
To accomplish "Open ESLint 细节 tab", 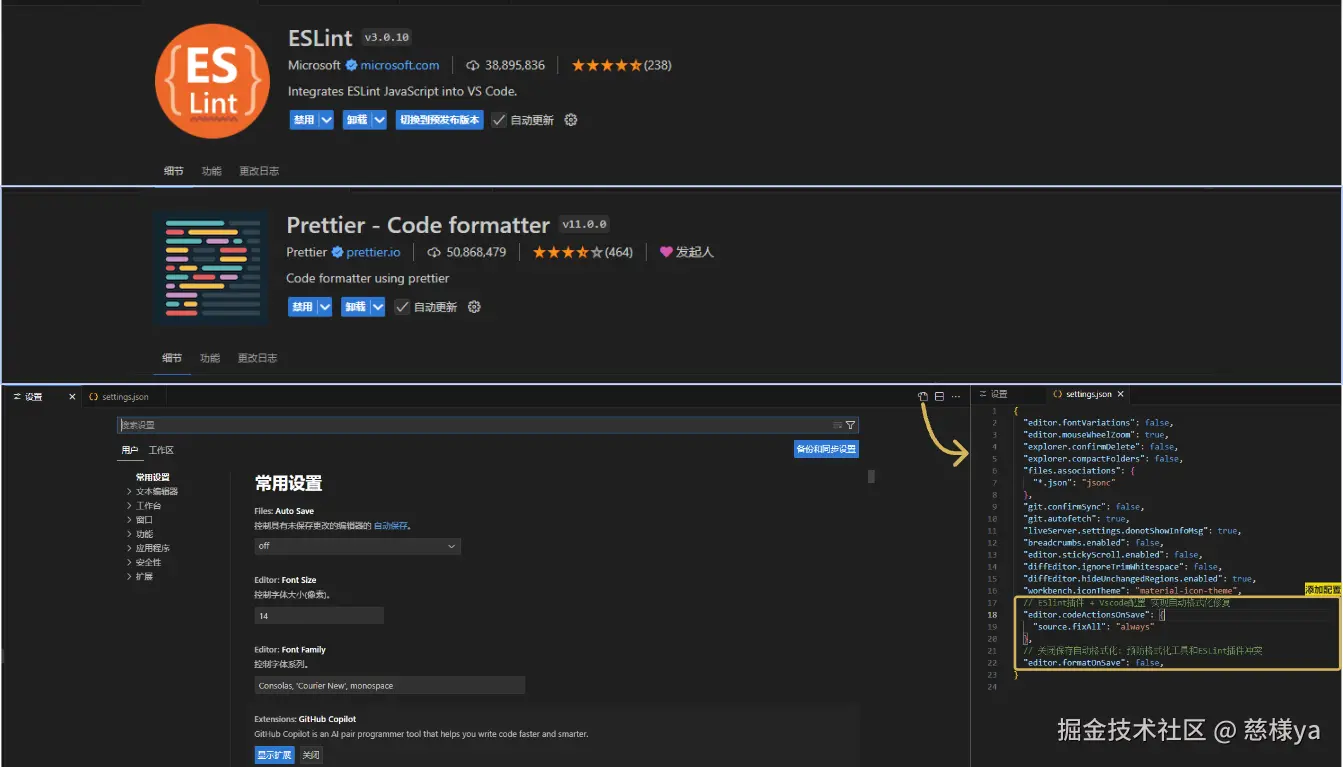I will point(174,171).
